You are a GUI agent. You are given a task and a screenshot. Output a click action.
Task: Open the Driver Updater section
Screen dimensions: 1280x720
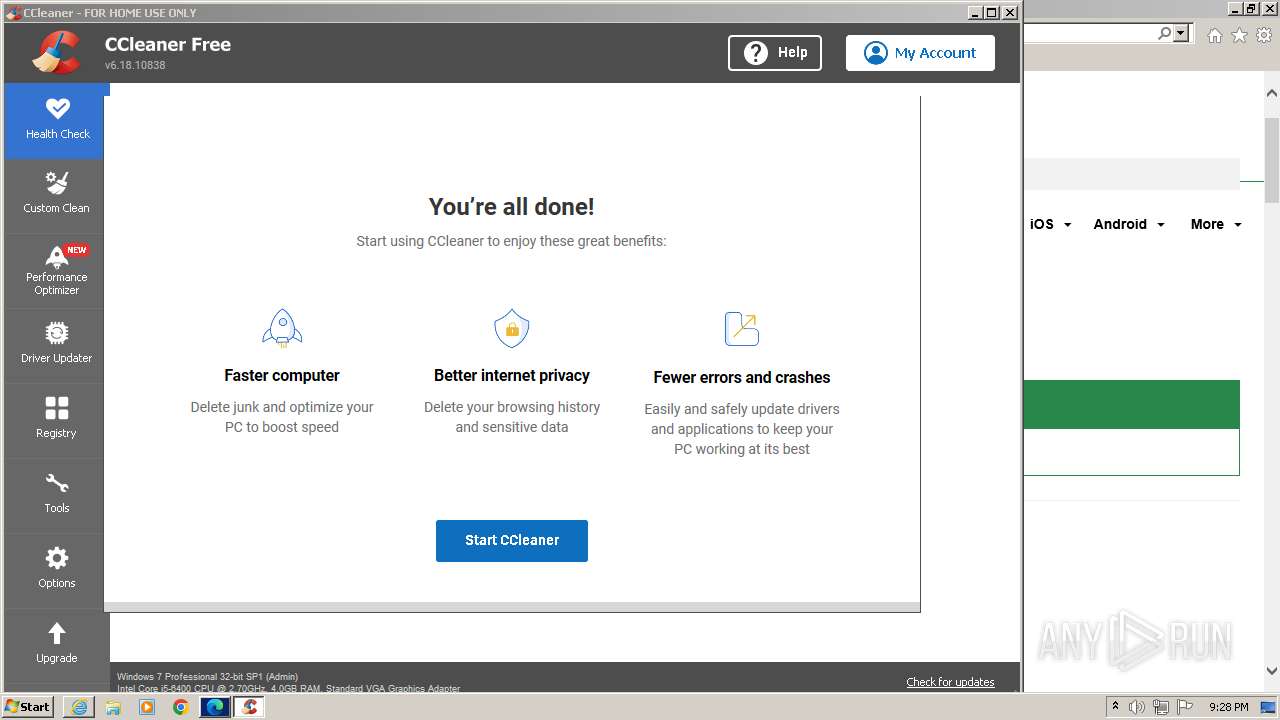57,345
